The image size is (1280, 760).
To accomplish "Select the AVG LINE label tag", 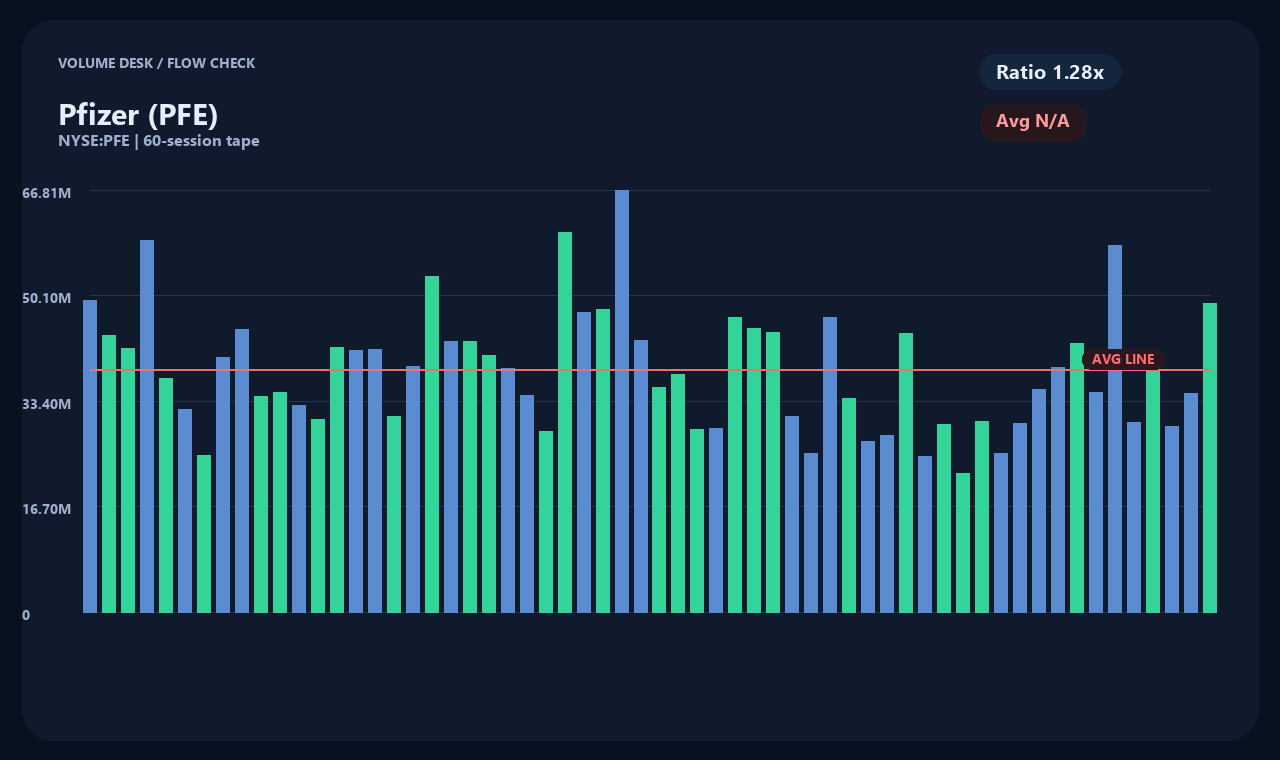I will (x=1123, y=359).
